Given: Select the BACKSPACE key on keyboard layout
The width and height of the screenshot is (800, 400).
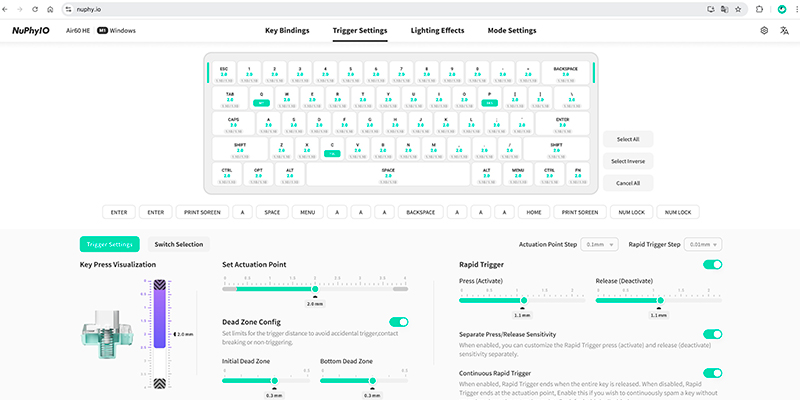Looking at the screenshot, I should [x=565, y=73].
